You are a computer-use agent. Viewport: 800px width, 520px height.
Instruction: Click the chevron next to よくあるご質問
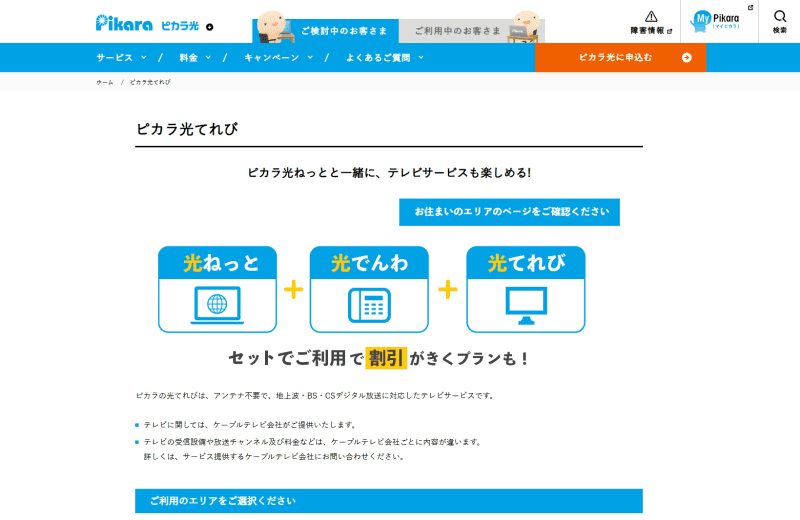coord(420,58)
